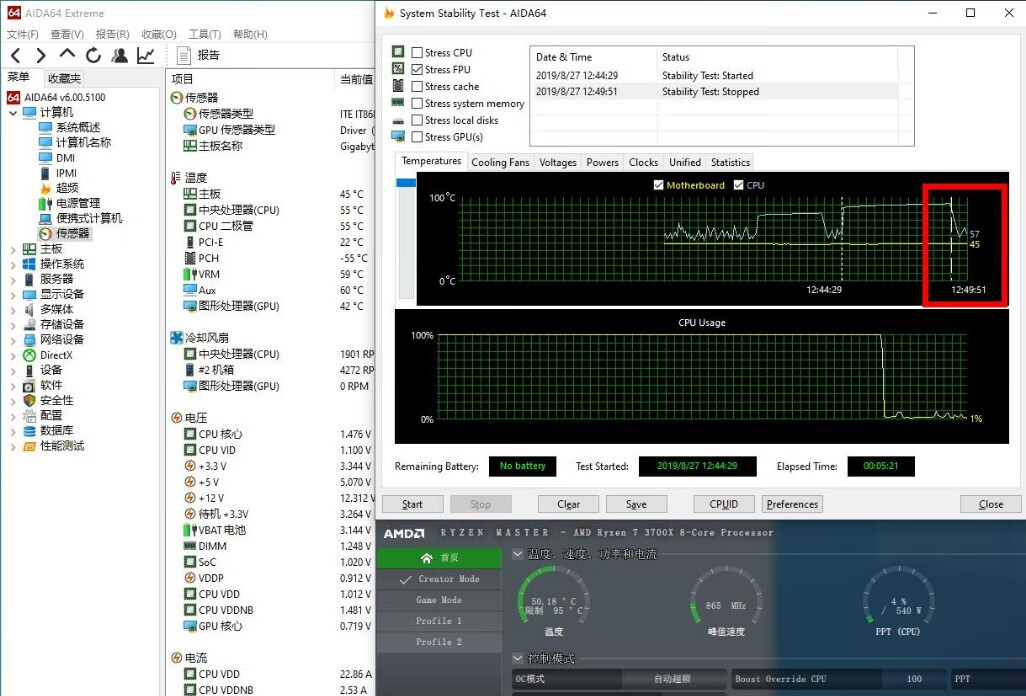Open the graph chart toolbar icon
This screenshot has width=1026, height=696.
145,56
